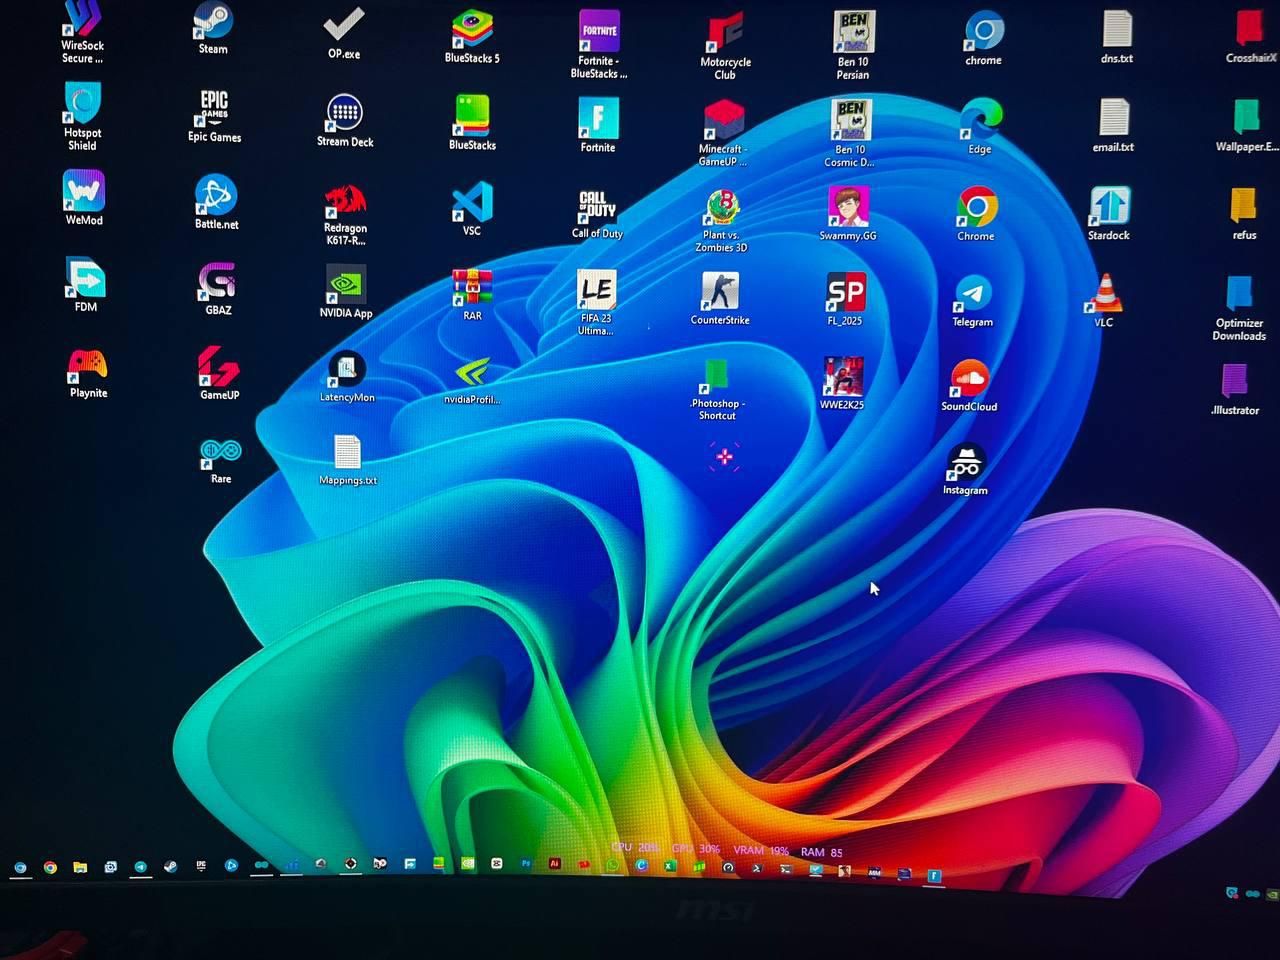
Task: Open VSC Visual Studio Code shortcut
Action: pyautogui.click(x=472, y=209)
